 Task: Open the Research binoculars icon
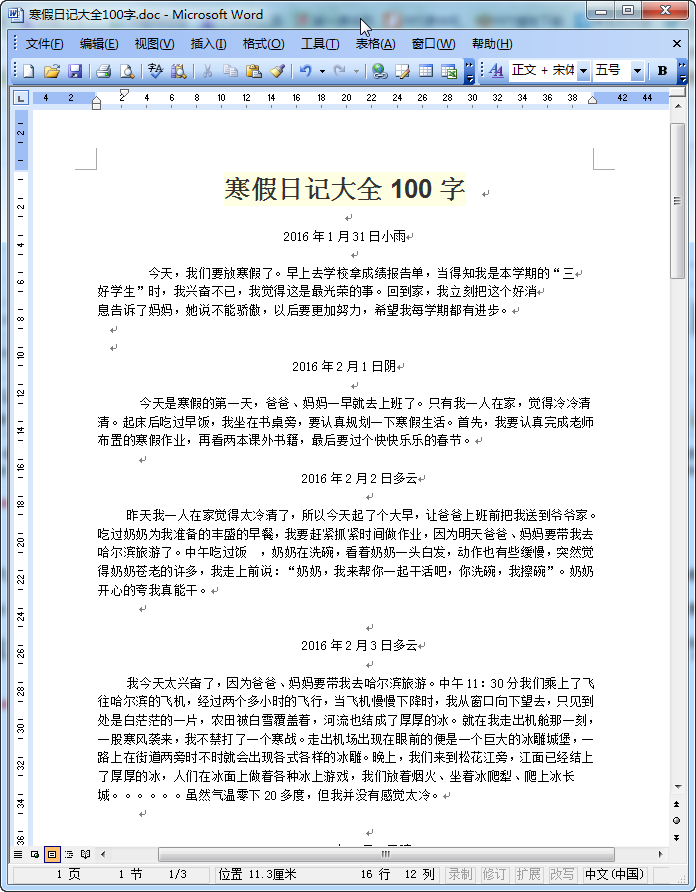pyautogui.click(x=179, y=71)
